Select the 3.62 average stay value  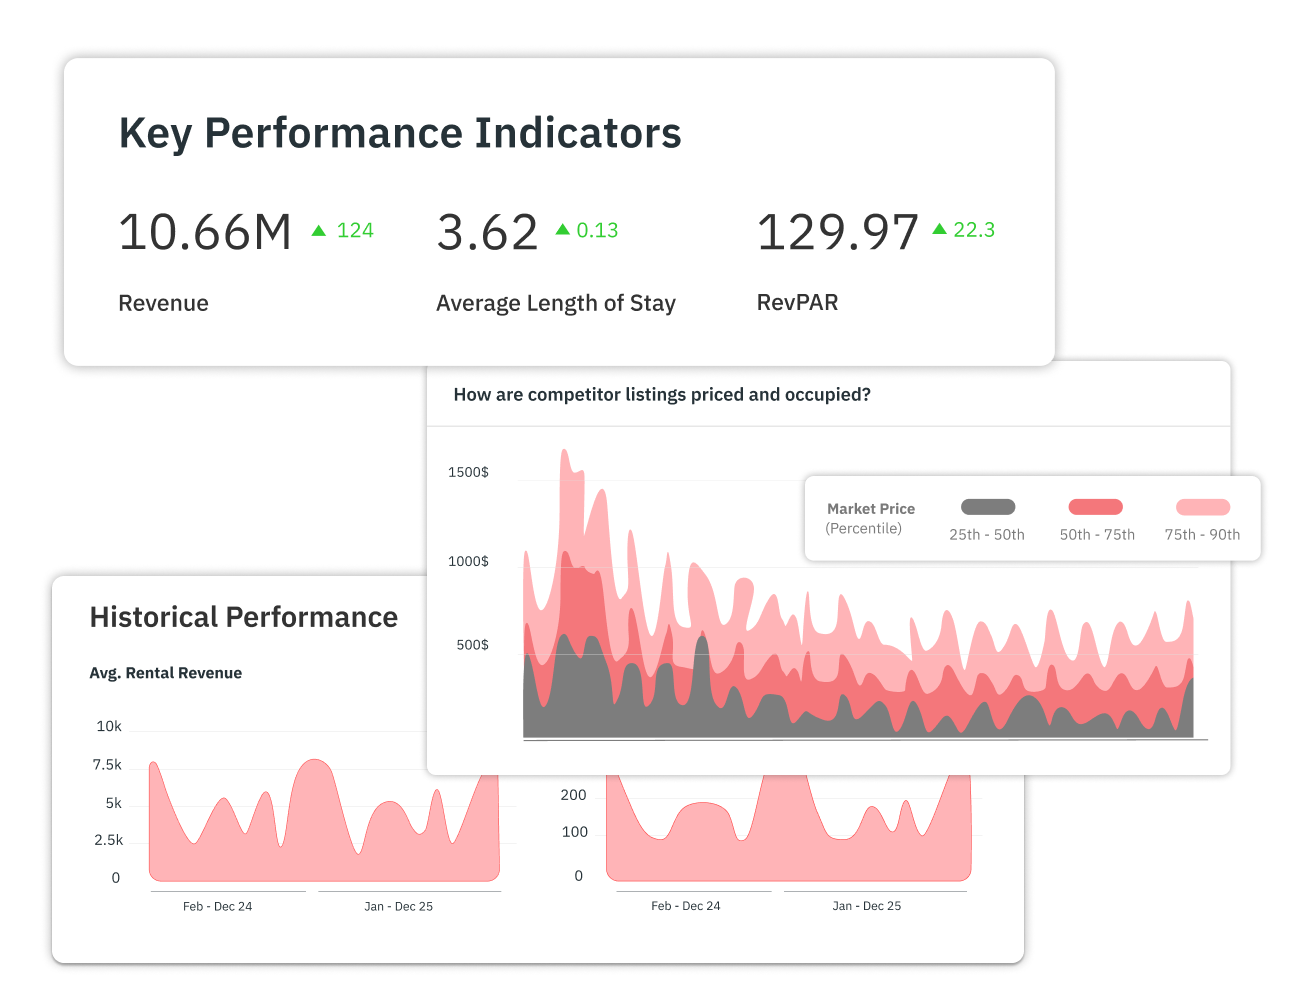[x=488, y=232]
